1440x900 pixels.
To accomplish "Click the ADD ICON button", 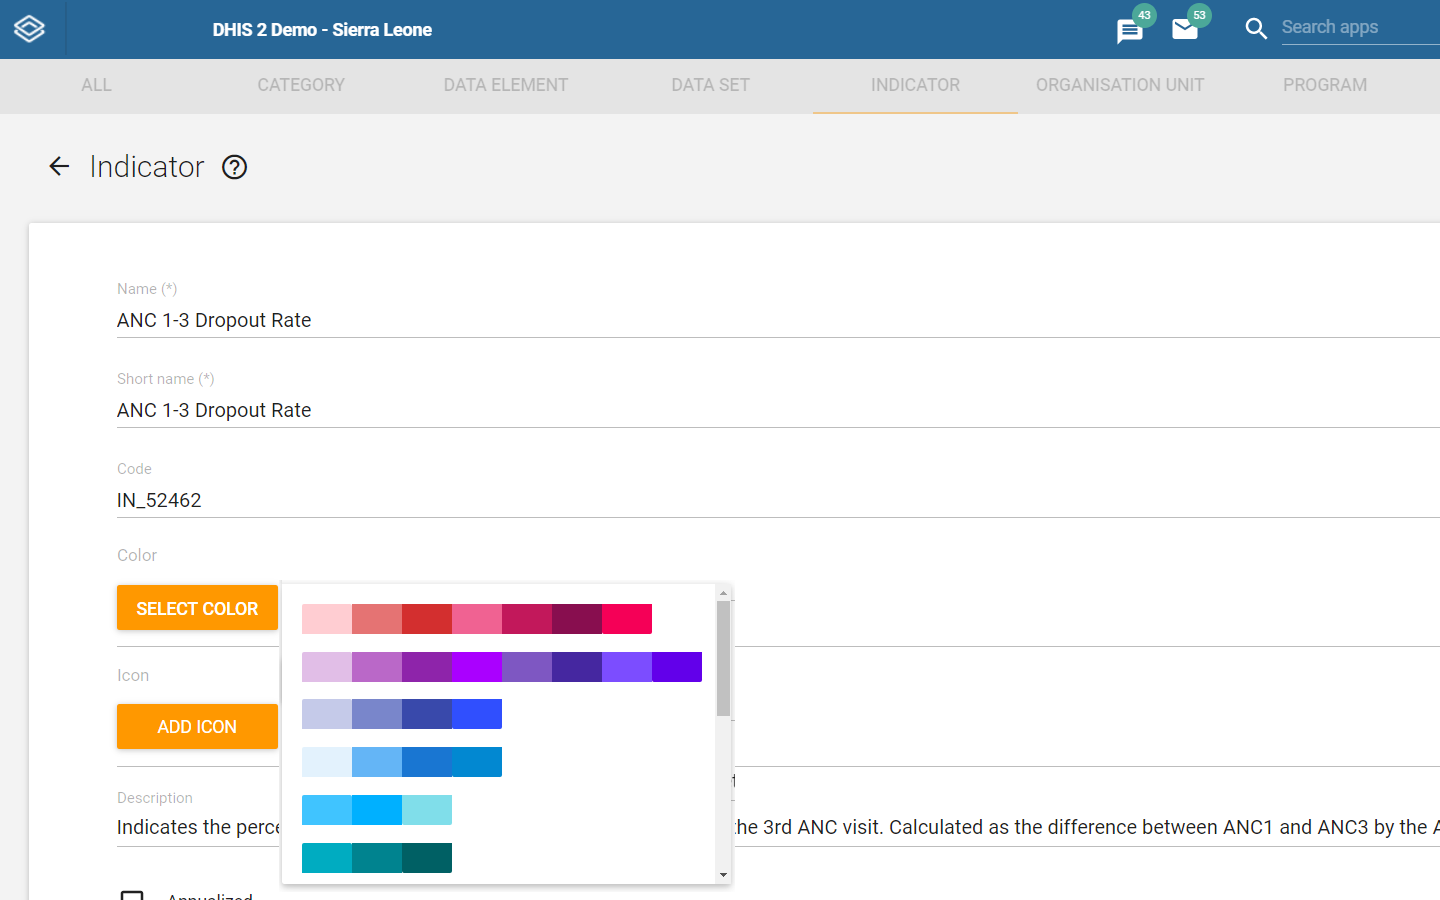I will [197, 727].
